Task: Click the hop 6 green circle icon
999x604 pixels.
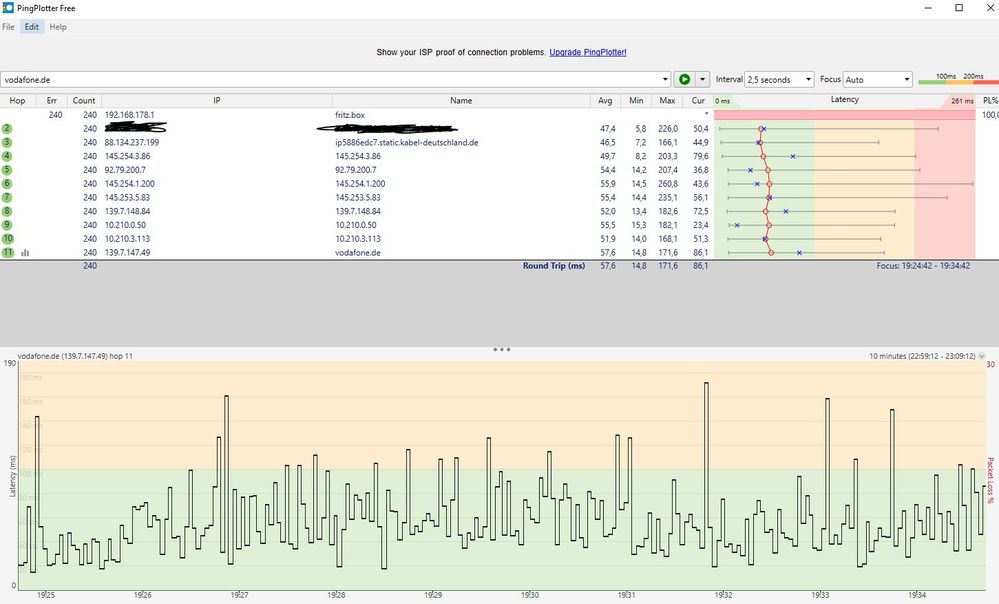Action: click(x=7, y=183)
